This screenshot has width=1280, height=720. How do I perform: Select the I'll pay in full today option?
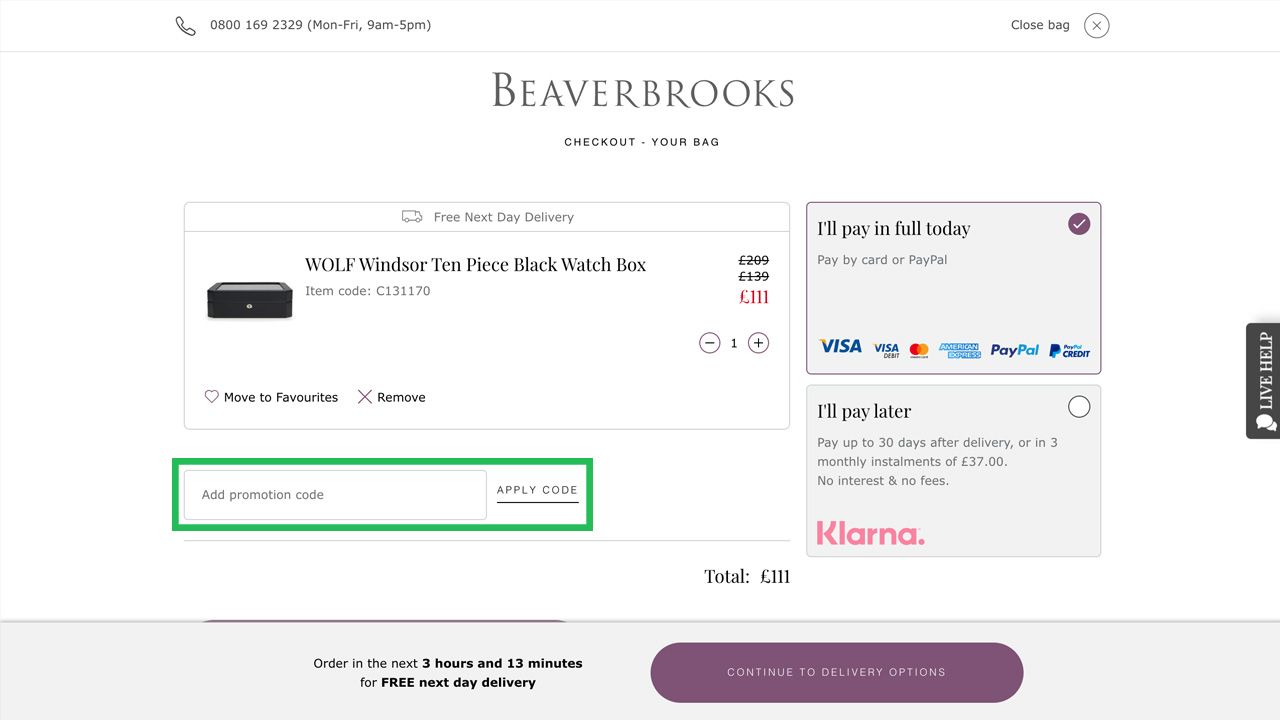coord(1078,224)
